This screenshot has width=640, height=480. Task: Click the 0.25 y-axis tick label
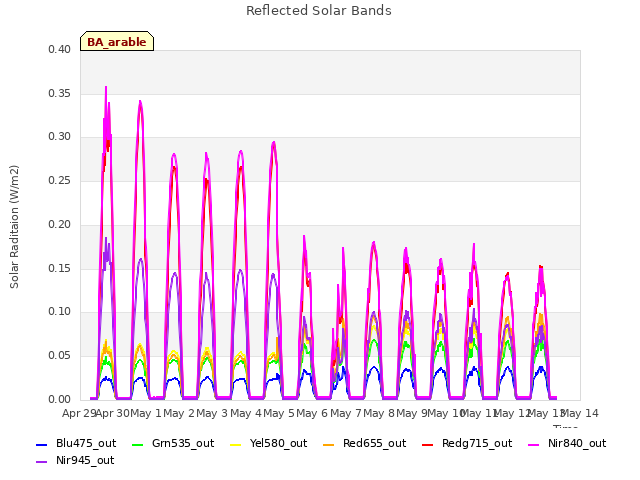point(60,180)
